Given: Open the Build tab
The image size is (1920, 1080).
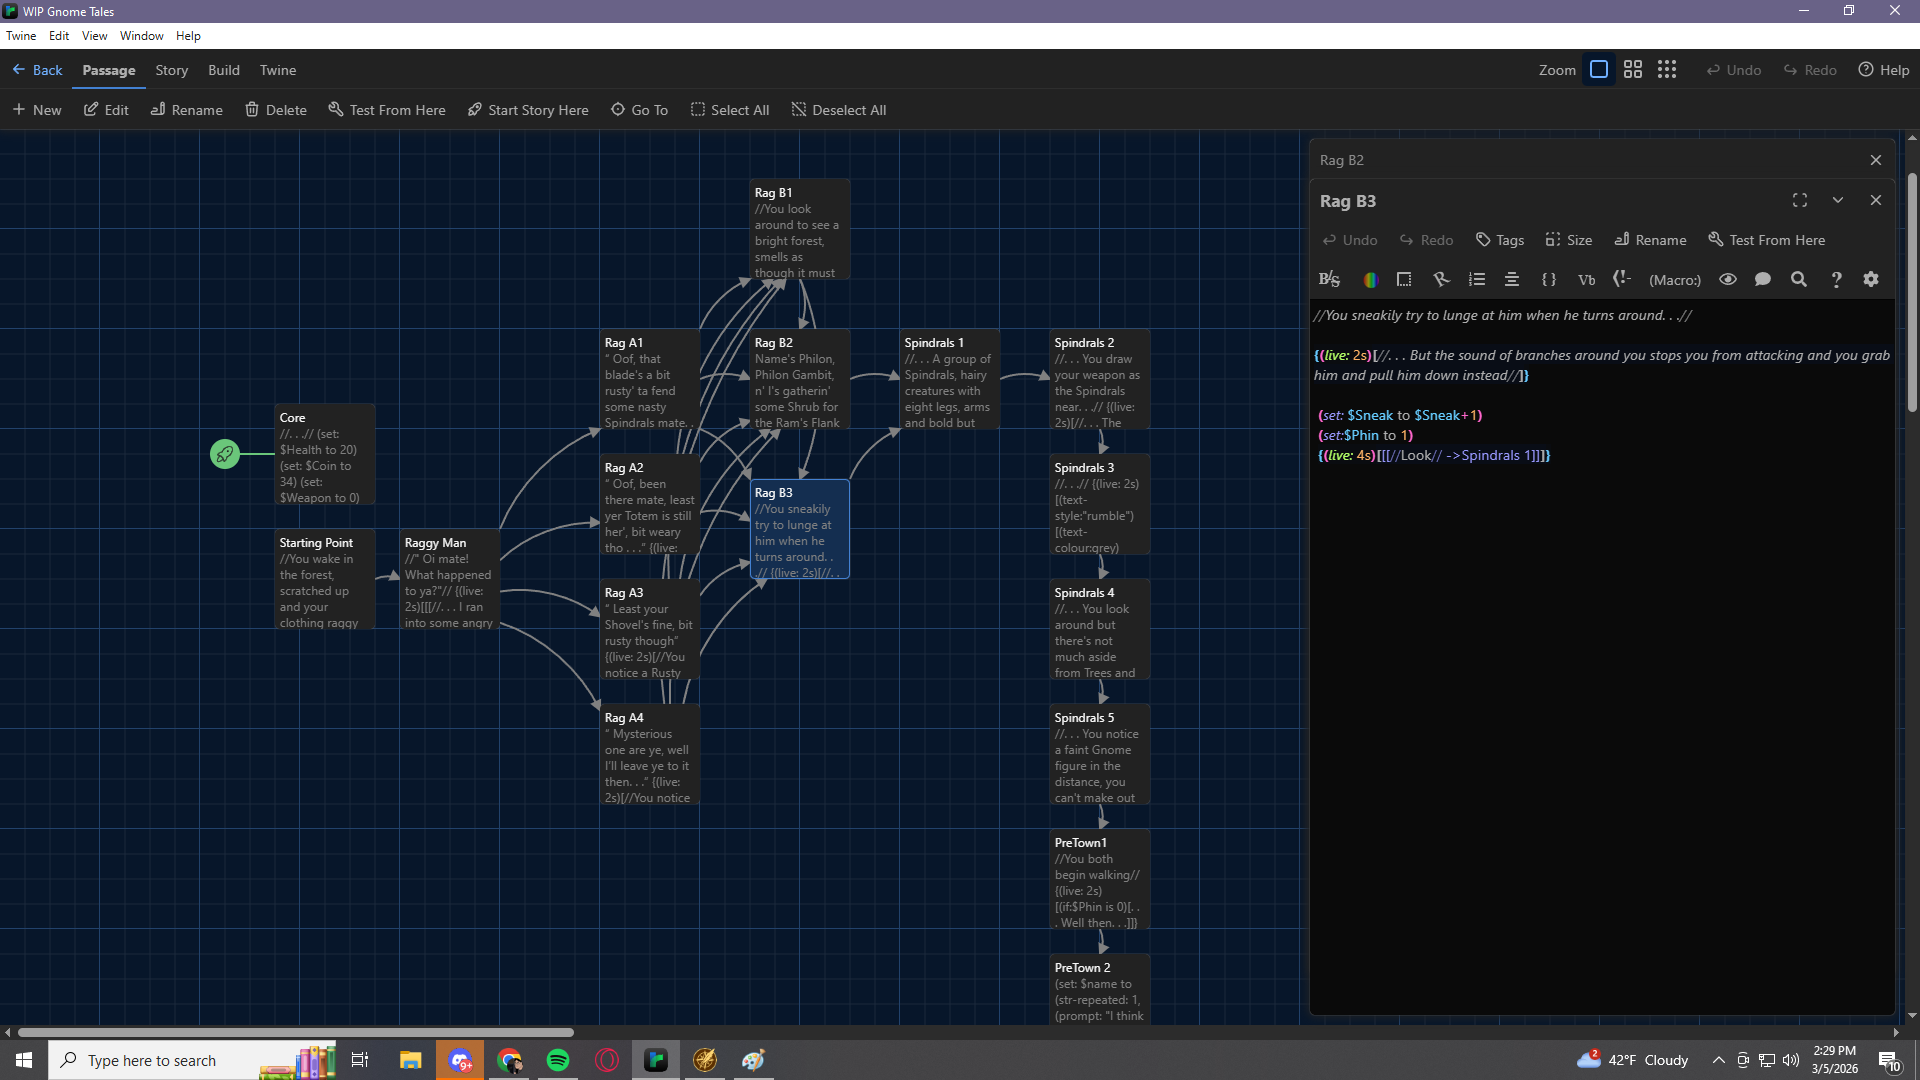Looking at the screenshot, I should [x=223, y=70].
